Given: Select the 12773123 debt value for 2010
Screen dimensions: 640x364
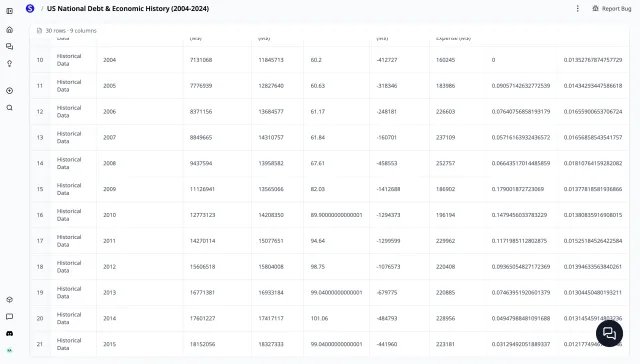Looking at the screenshot, I should [x=202, y=215].
